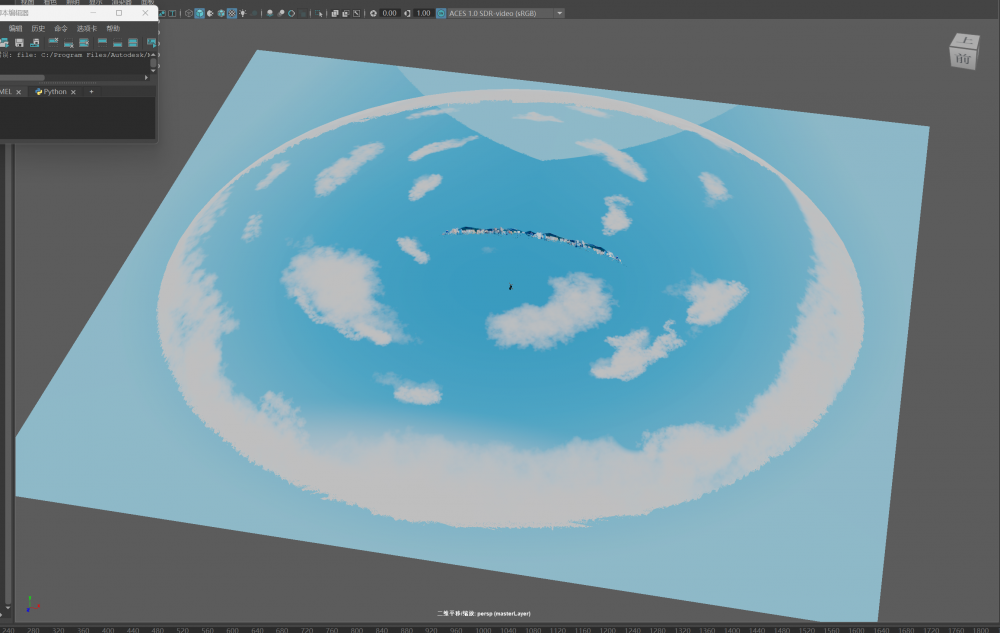Toggle smooth shade all display

pyautogui.click(x=199, y=13)
